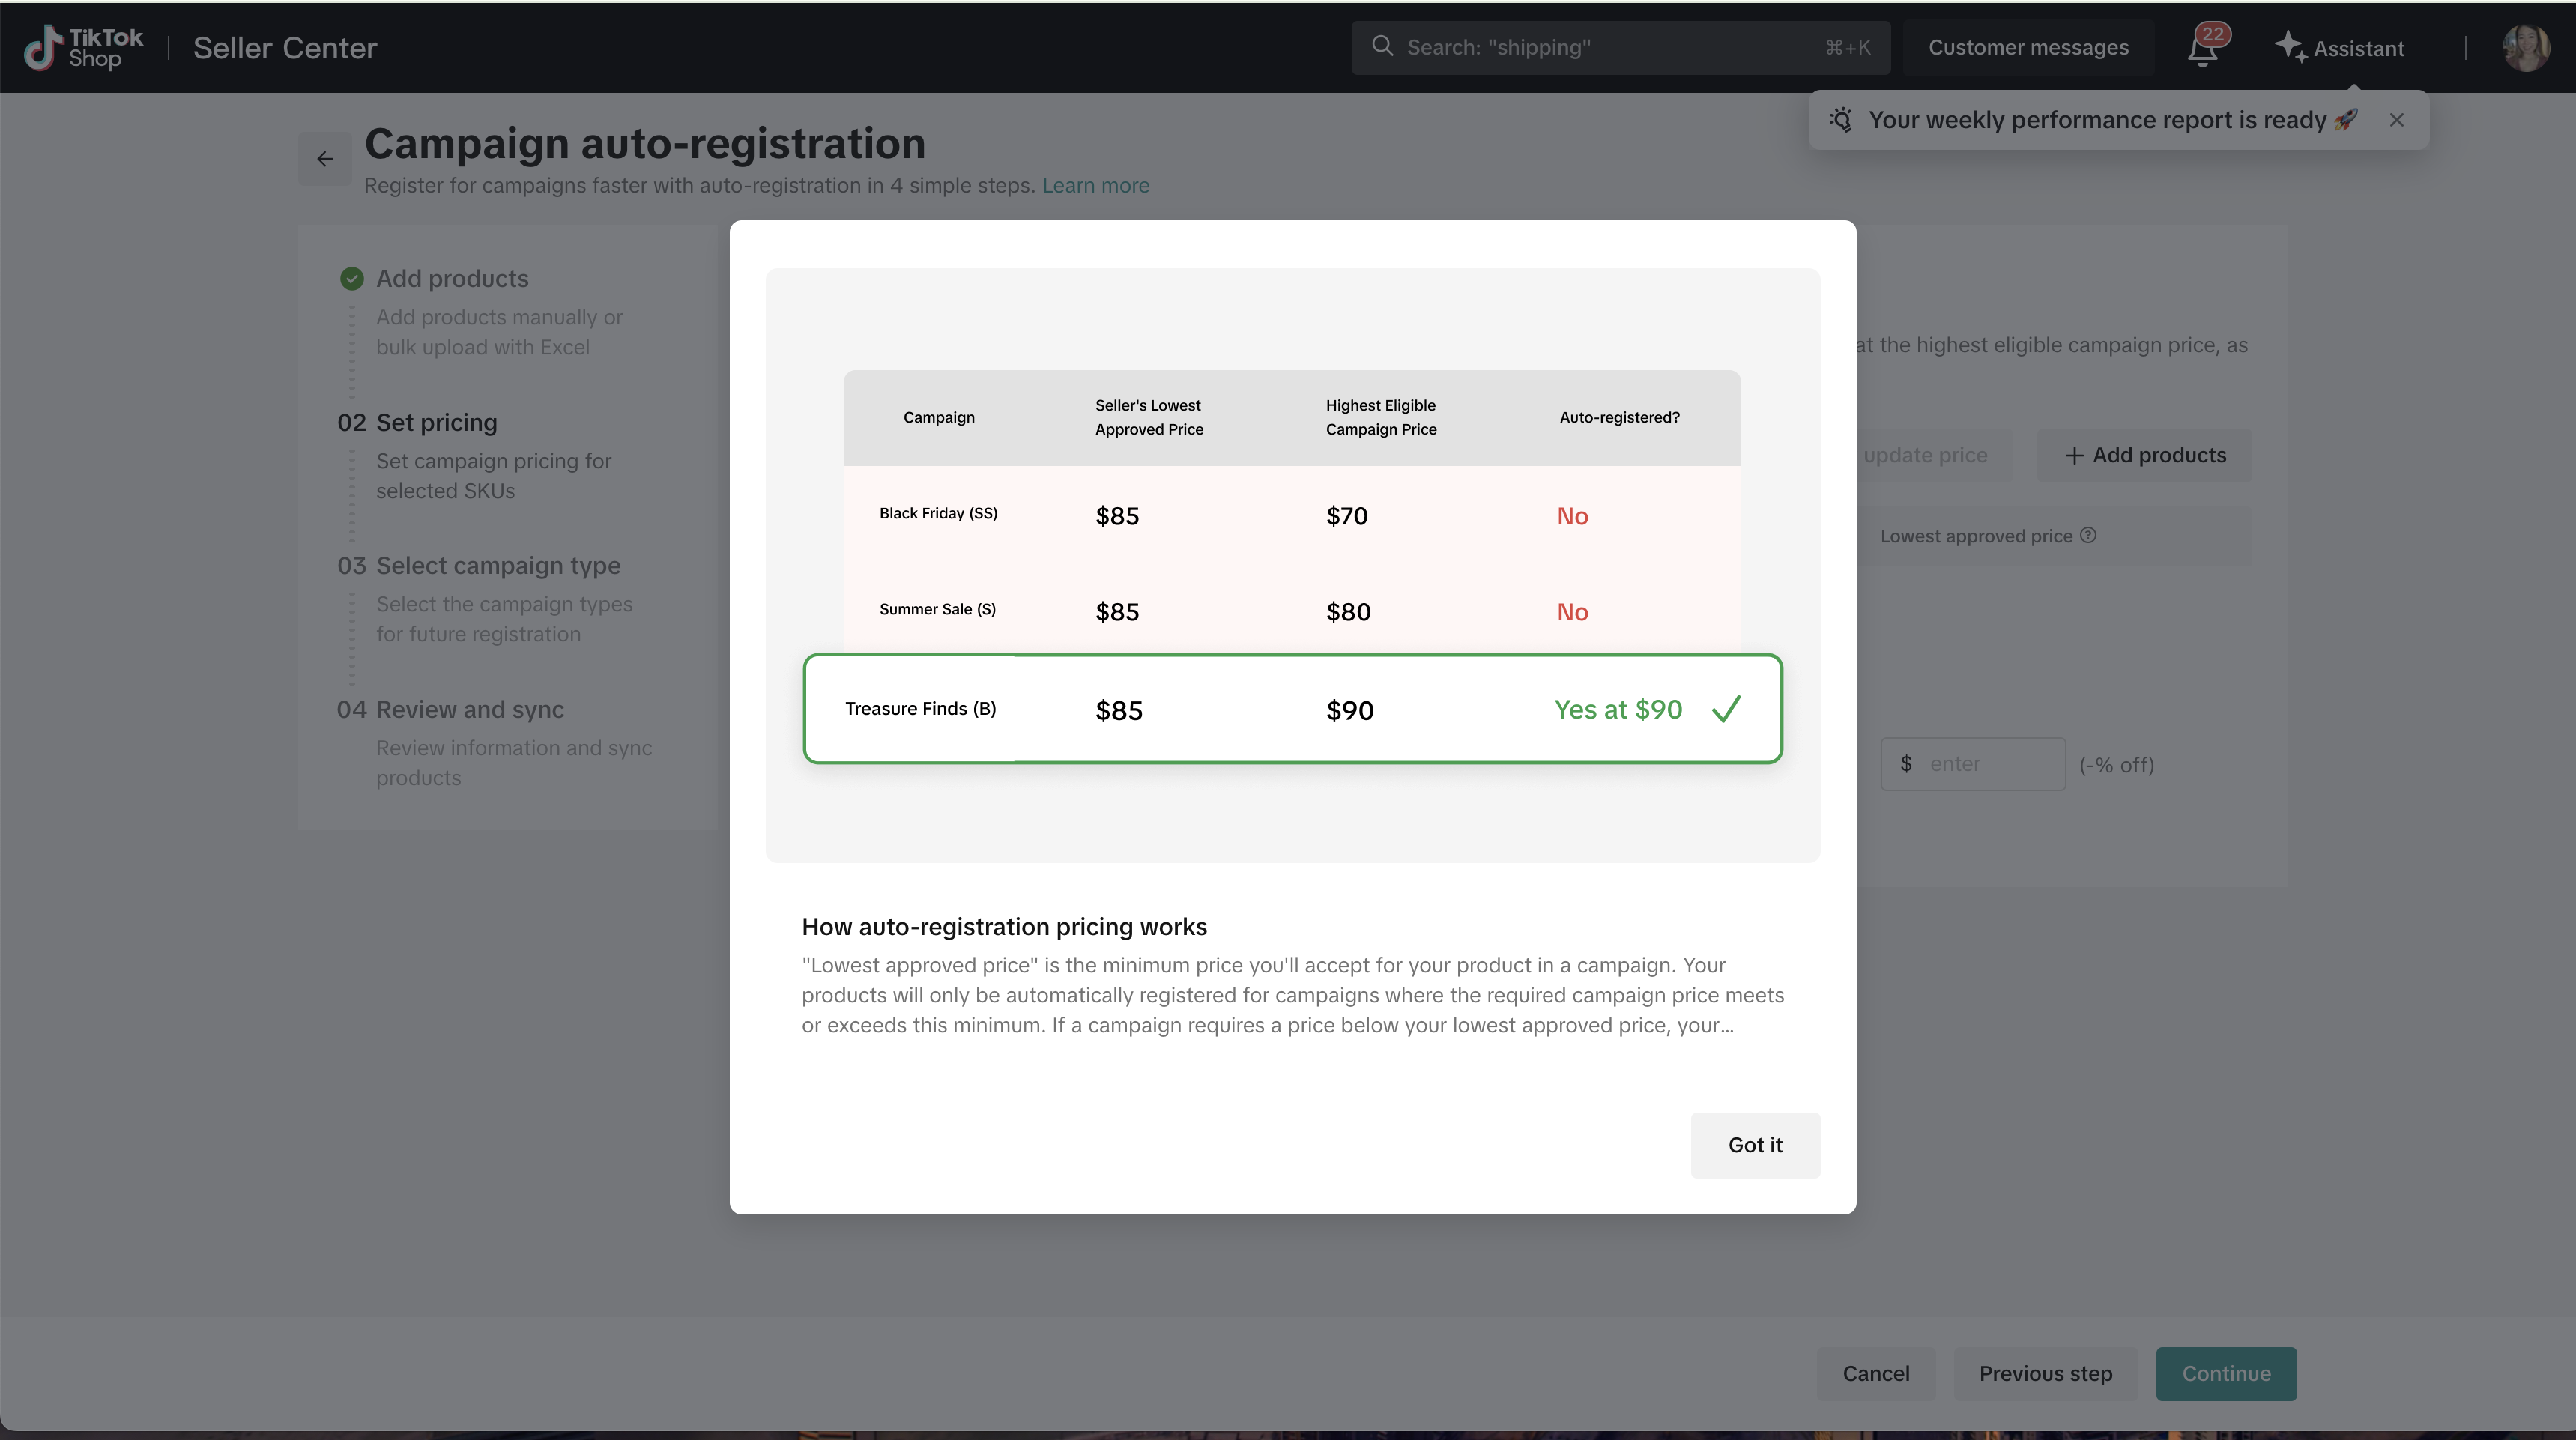Click the plus Add products button
The width and height of the screenshot is (2576, 1440).
coord(2145,455)
